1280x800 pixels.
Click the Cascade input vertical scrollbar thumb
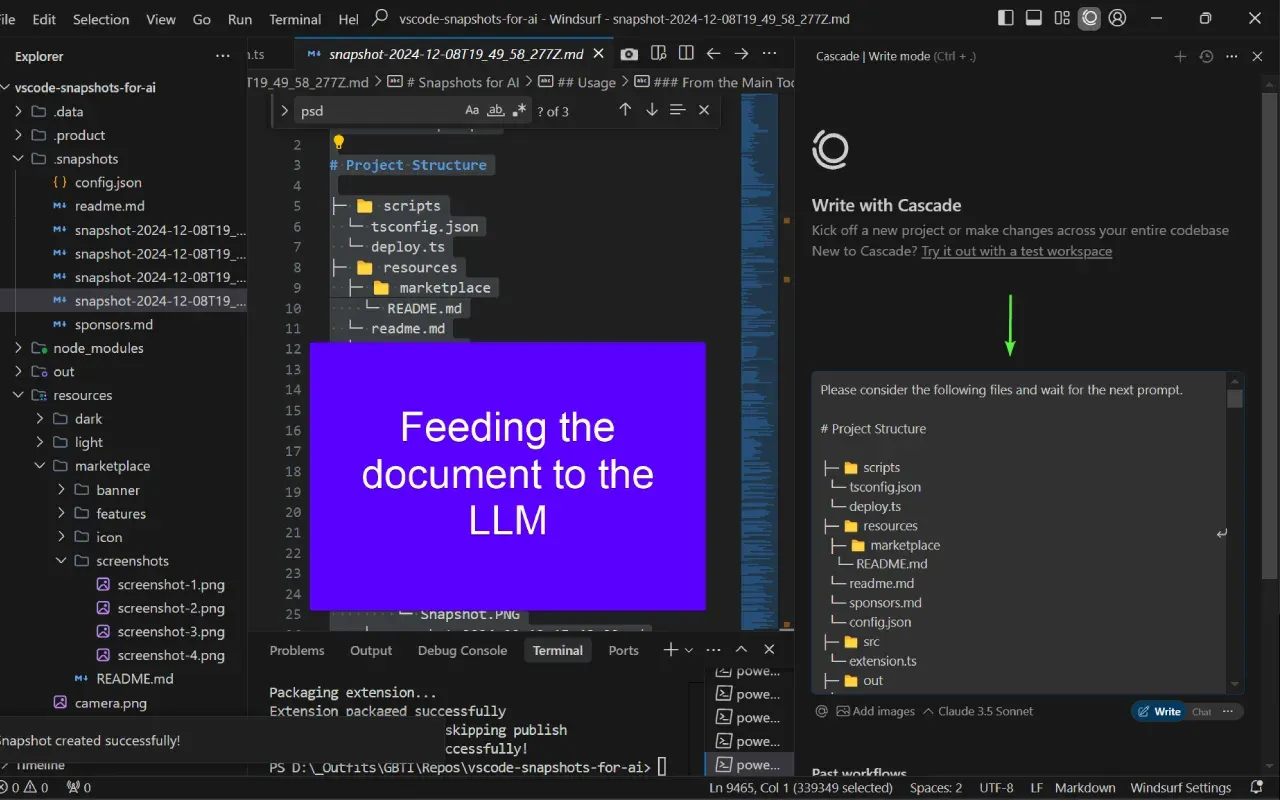pos(1235,399)
